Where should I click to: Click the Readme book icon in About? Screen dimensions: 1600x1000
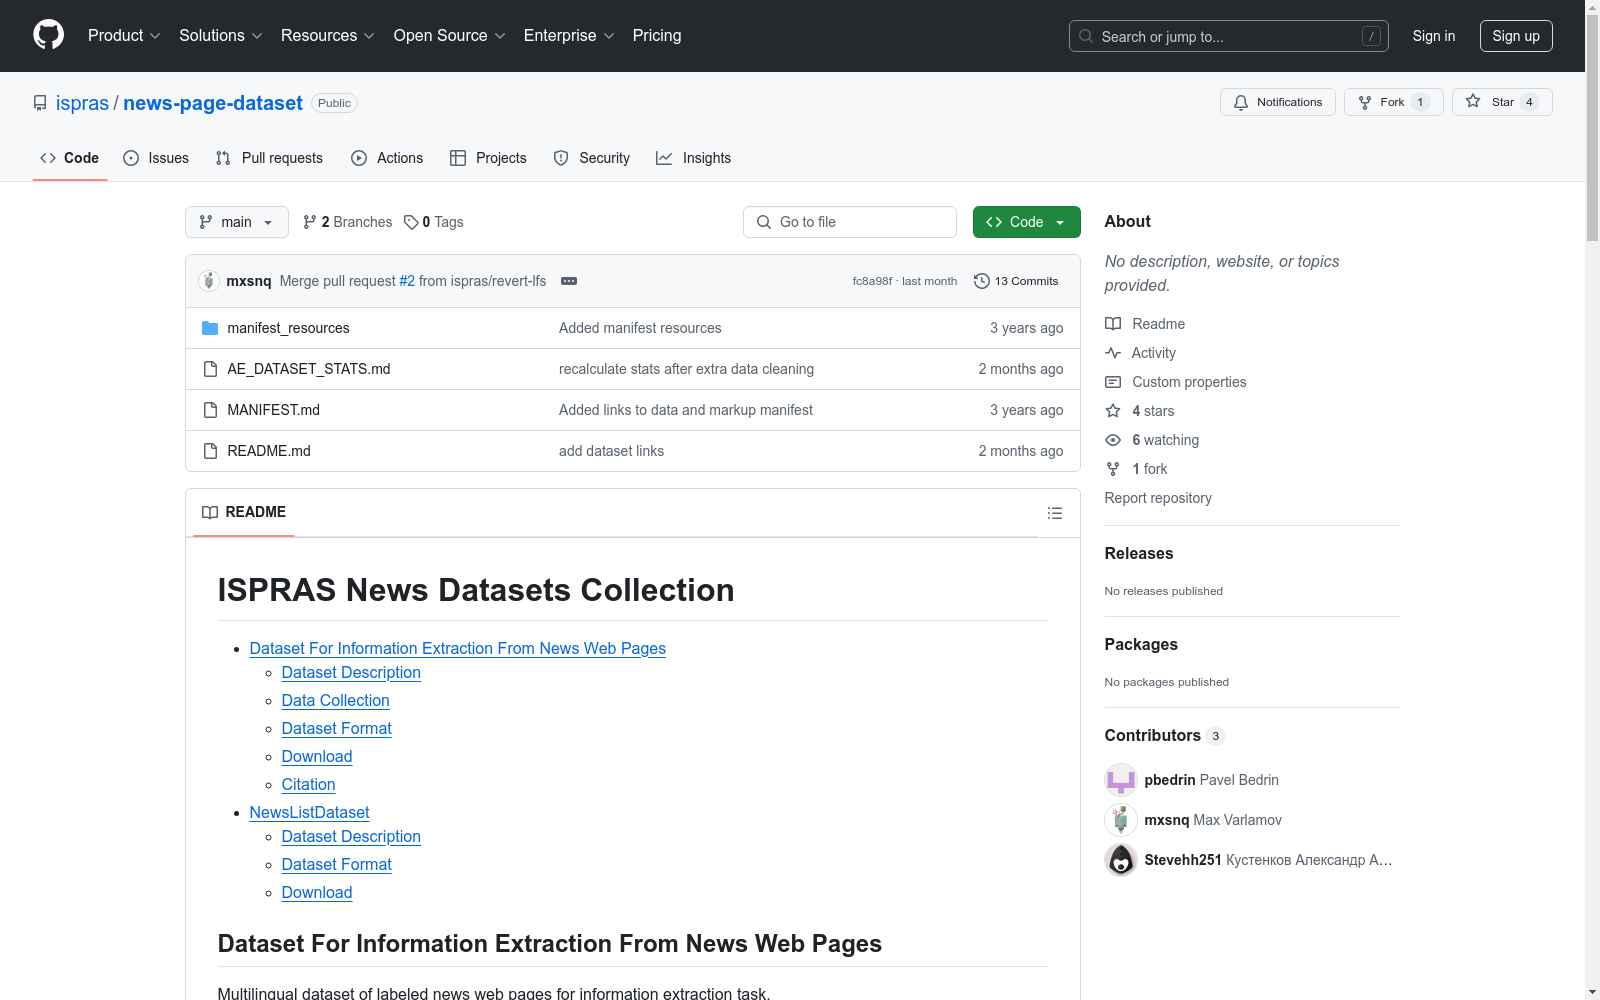pyautogui.click(x=1113, y=324)
